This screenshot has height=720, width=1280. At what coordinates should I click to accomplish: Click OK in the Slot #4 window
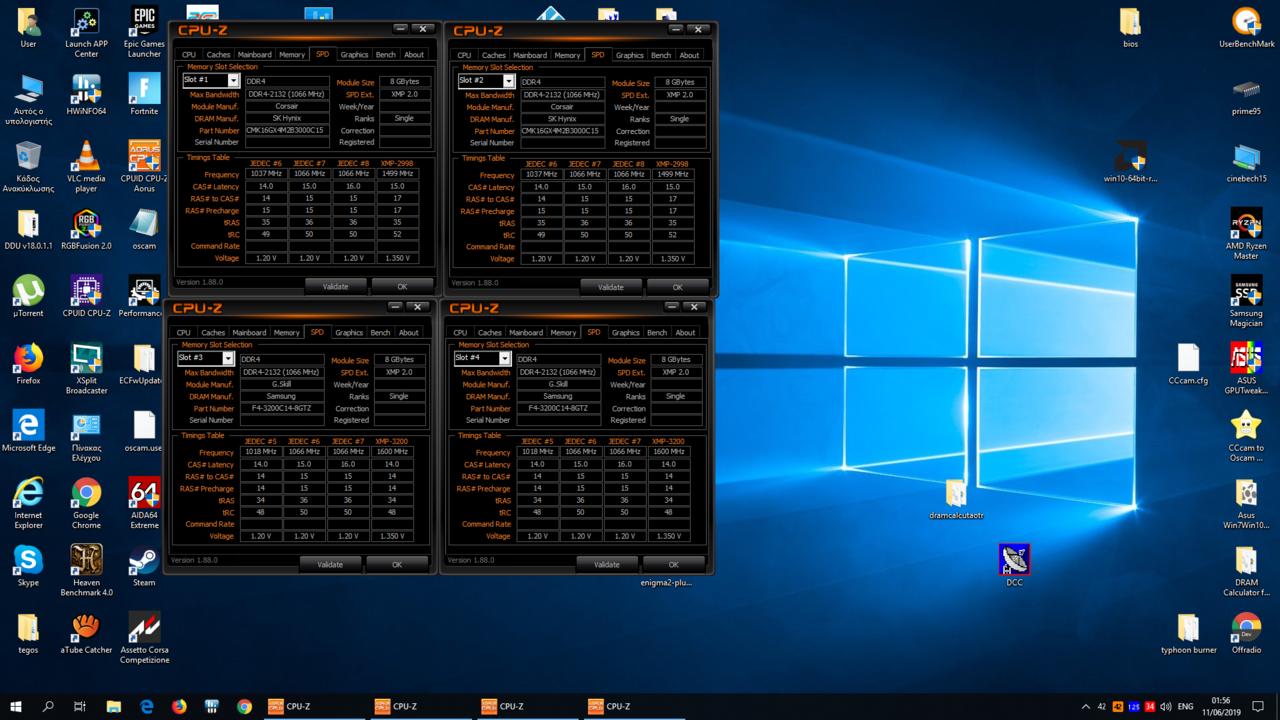(674, 564)
